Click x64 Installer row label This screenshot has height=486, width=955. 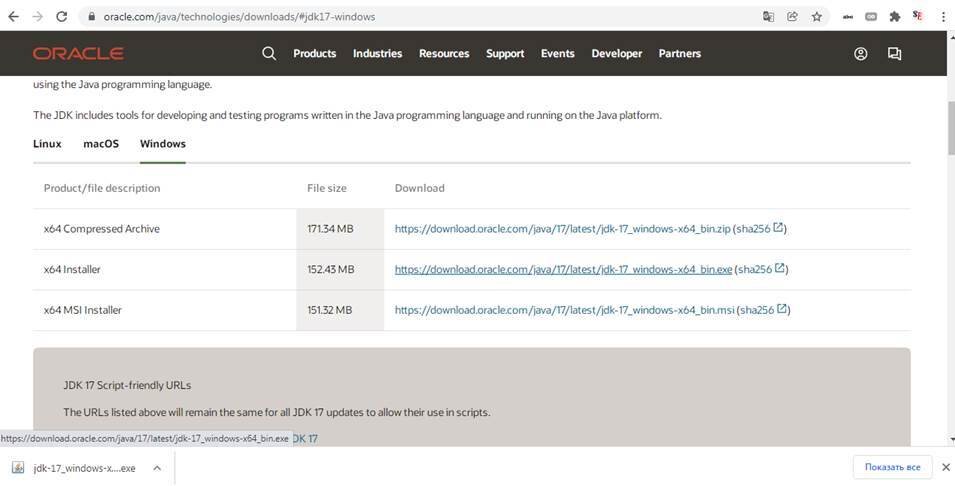click(72, 269)
